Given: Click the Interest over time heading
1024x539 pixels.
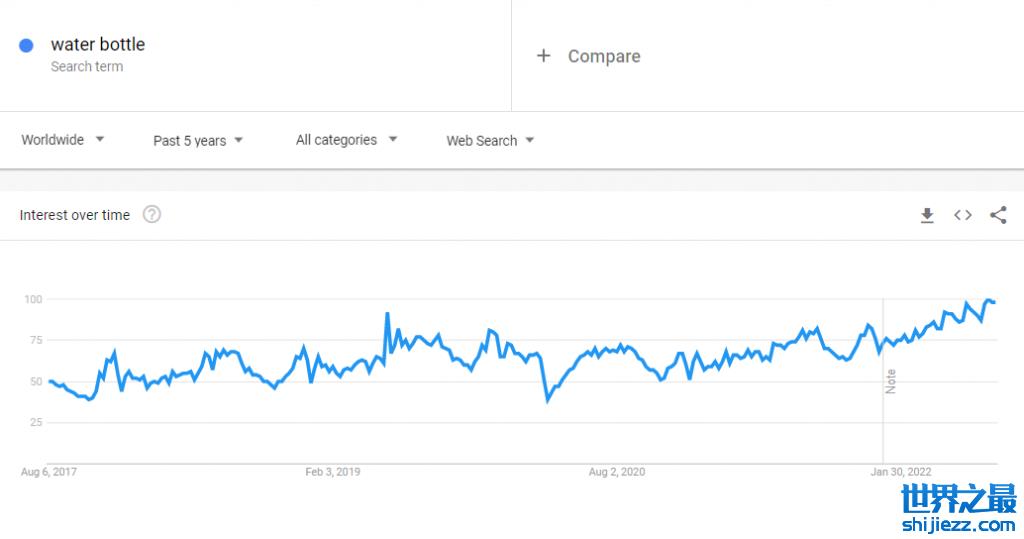Looking at the screenshot, I should 75,215.
